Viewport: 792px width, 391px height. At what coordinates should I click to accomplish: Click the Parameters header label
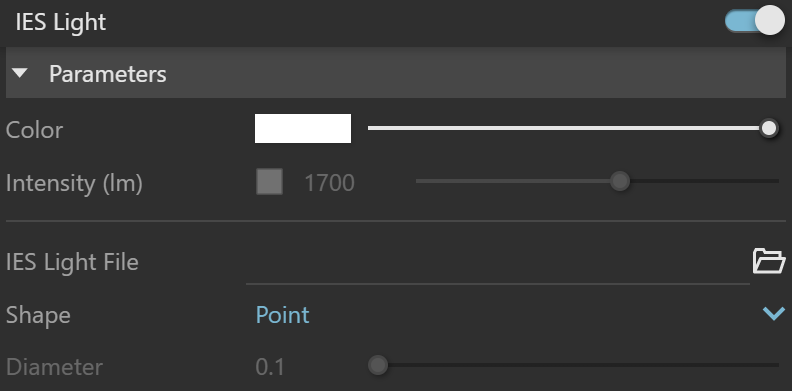pos(108,74)
